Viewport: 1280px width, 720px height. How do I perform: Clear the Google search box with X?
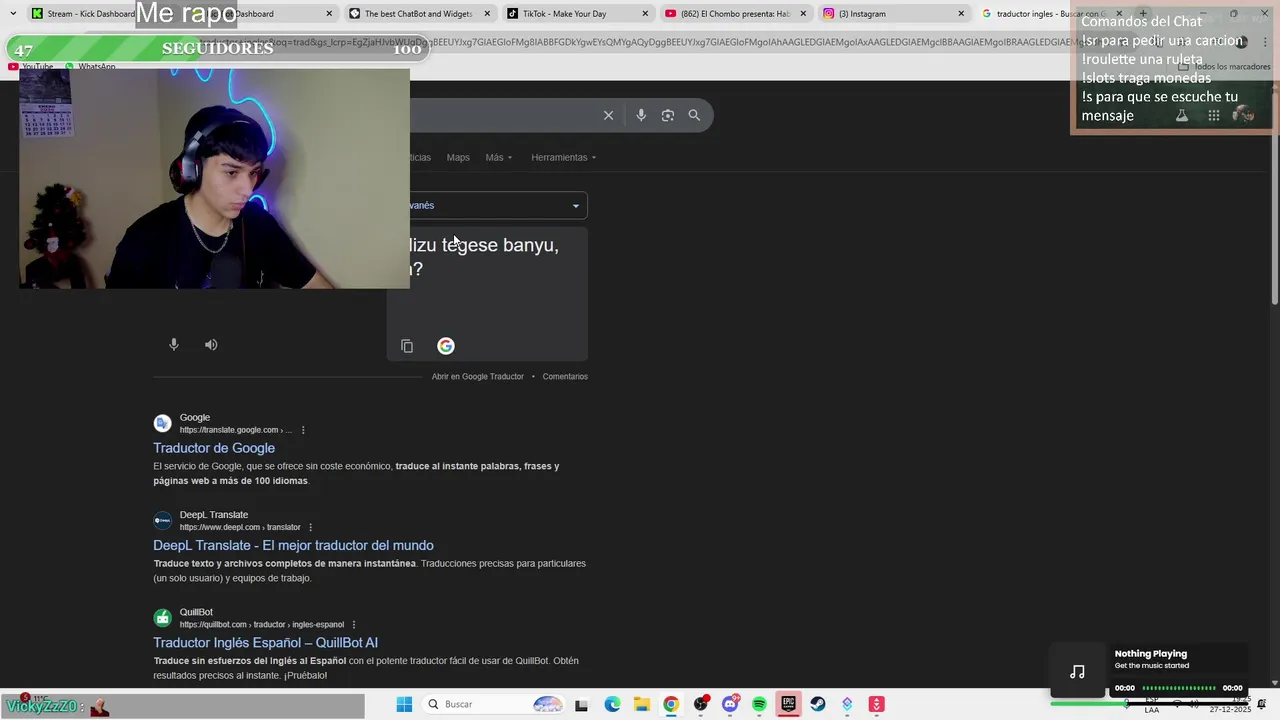(x=608, y=115)
